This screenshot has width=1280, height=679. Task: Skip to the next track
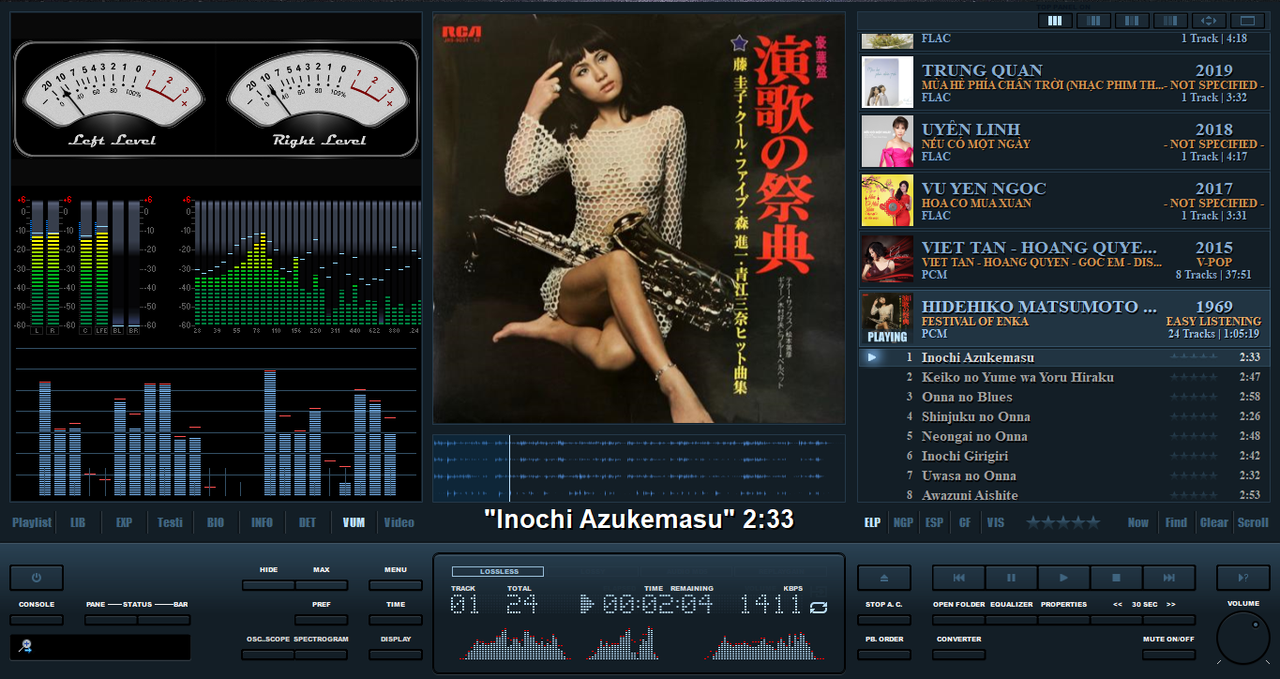(1170, 578)
